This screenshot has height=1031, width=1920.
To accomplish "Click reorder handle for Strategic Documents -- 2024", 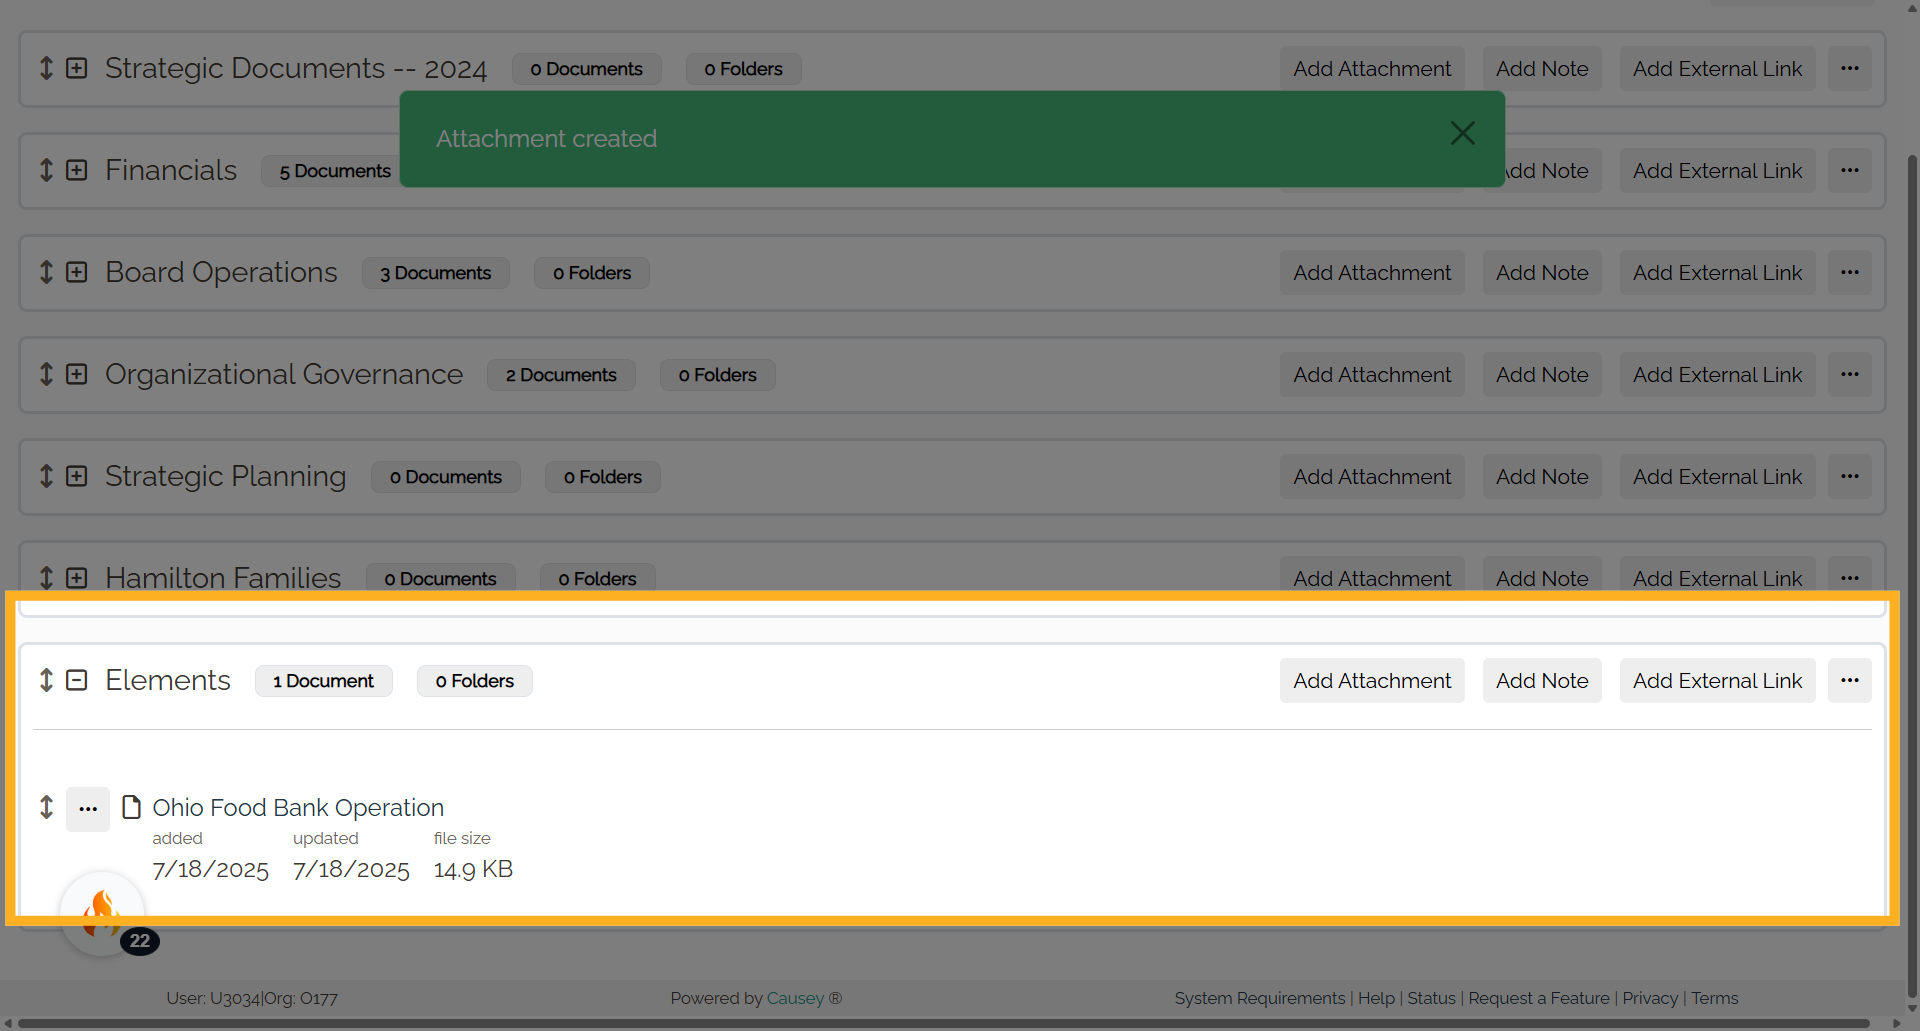I will pos(46,68).
